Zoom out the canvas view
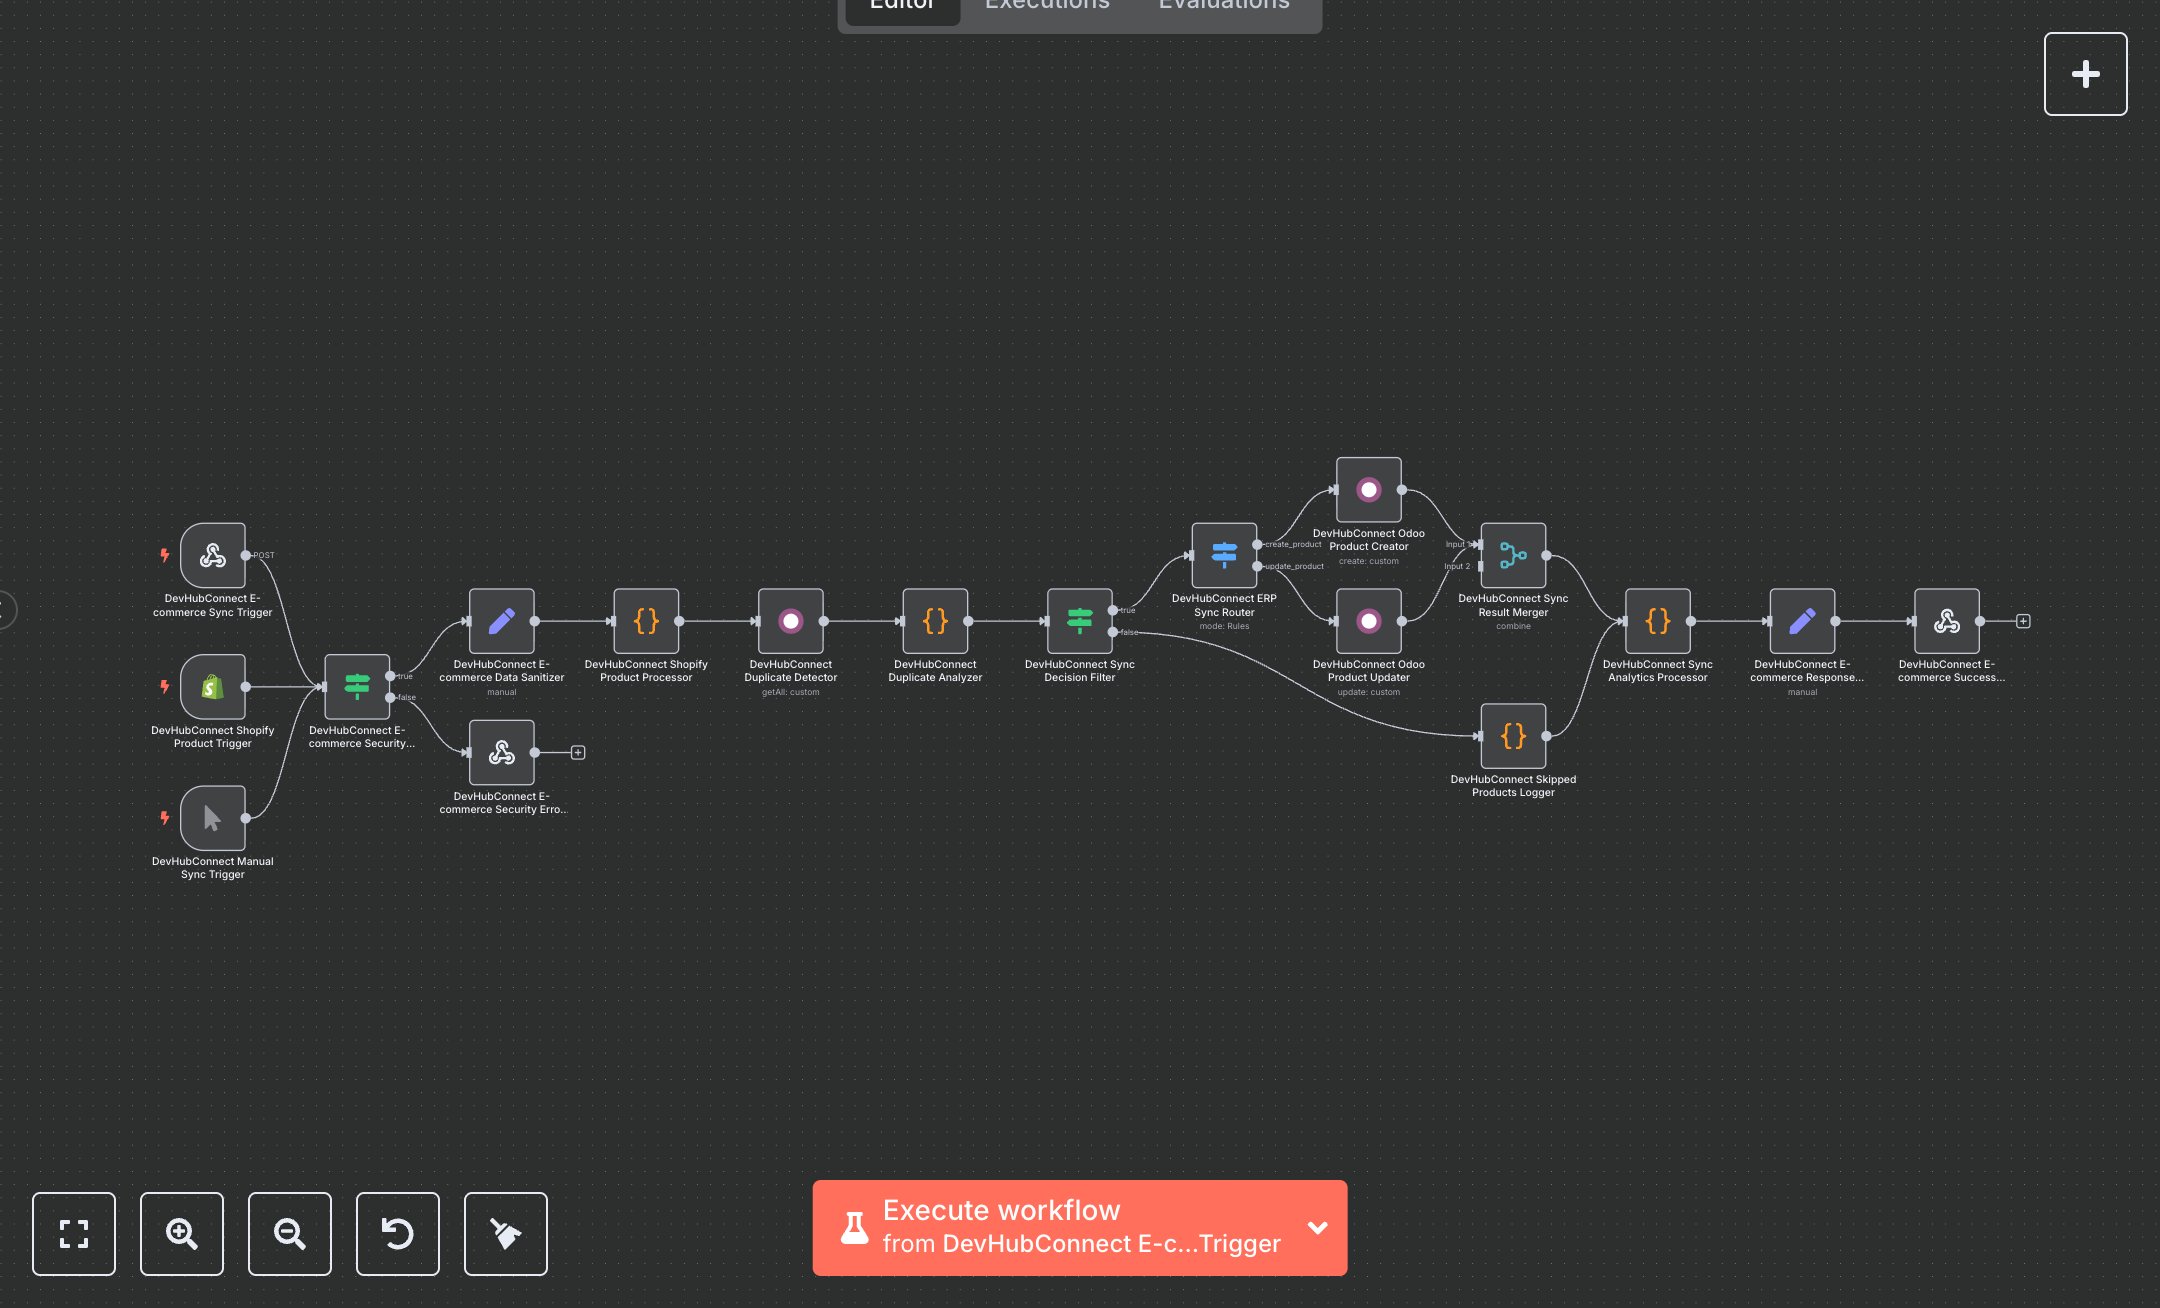This screenshot has height=1308, width=2160. coord(289,1234)
